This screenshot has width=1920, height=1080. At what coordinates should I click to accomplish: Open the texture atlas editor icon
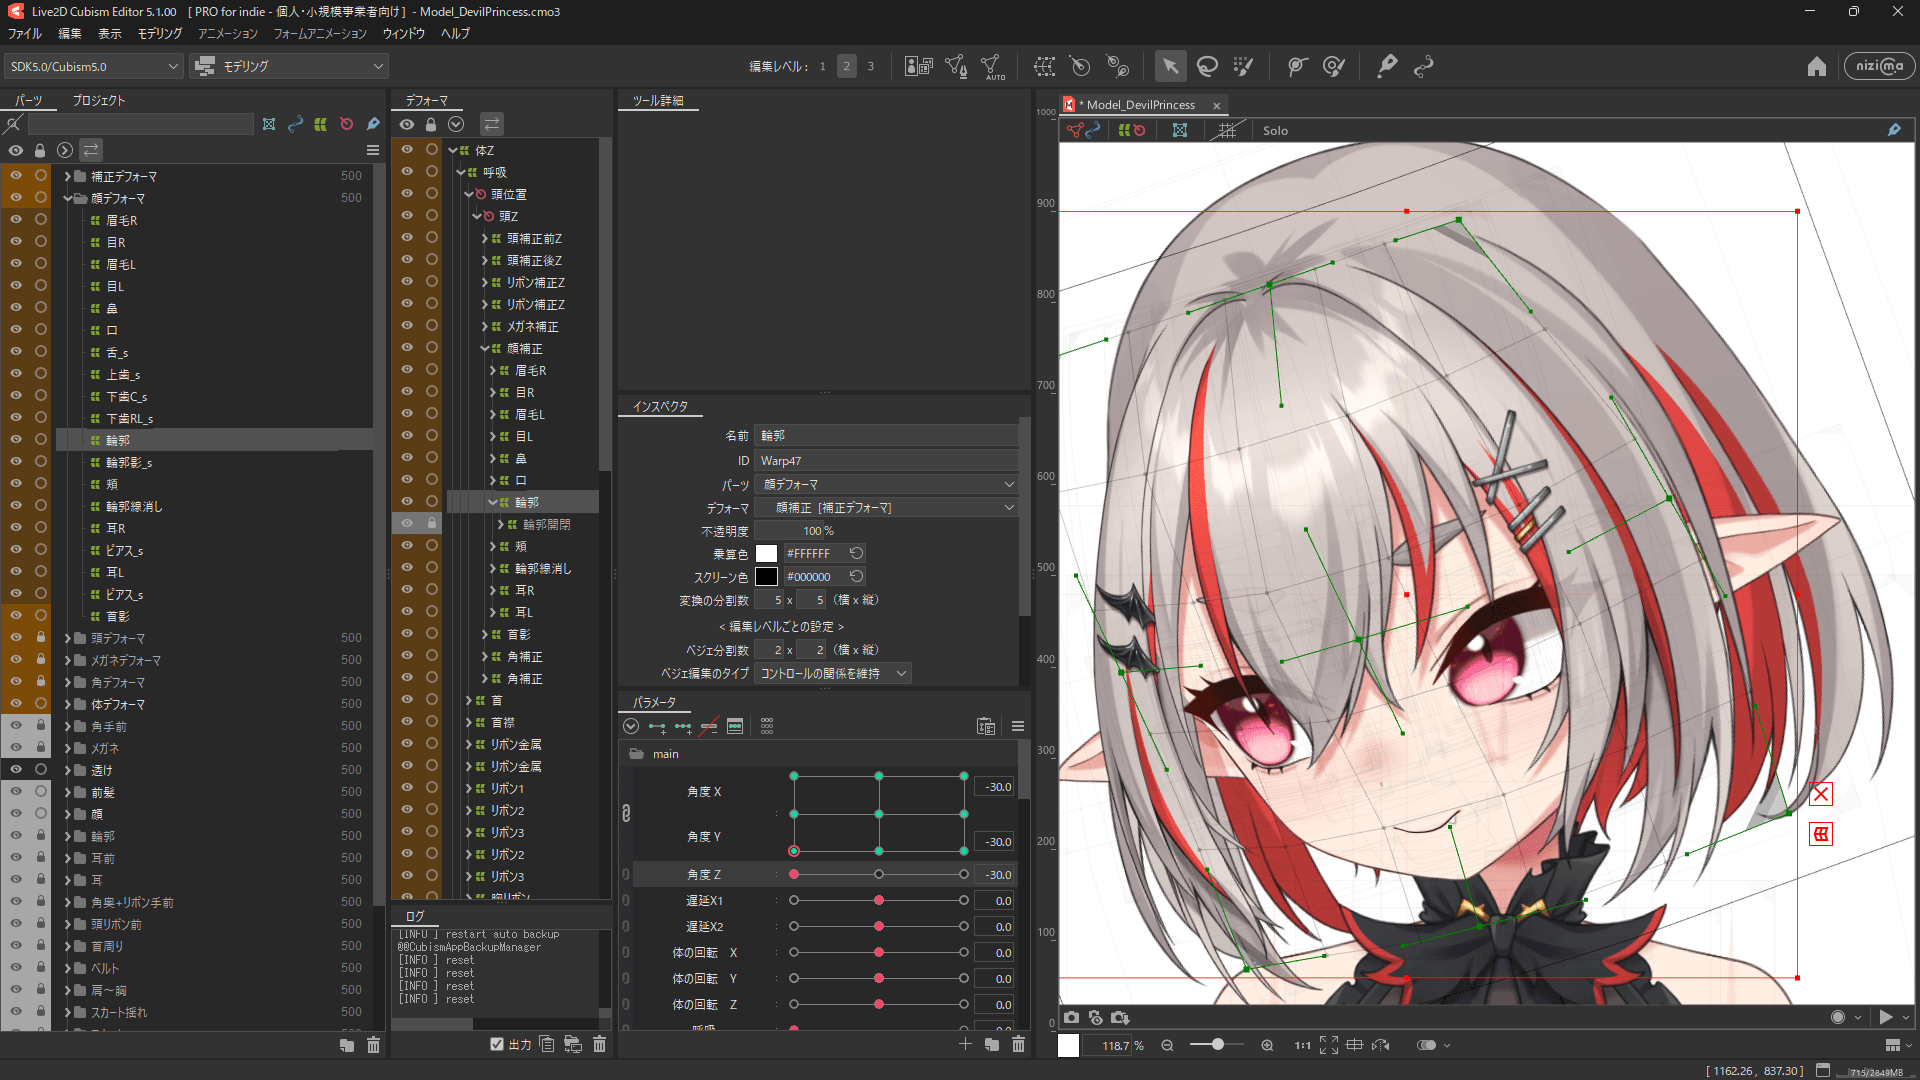918,66
